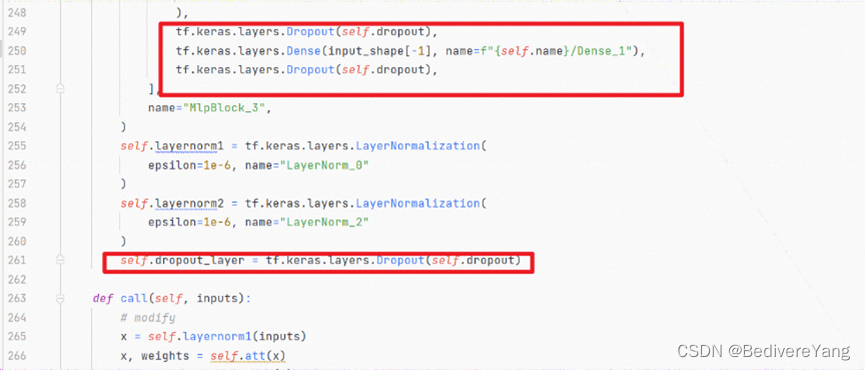Click epsilon=1e-6 on line 259
865x370 pixels.
point(189,222)
